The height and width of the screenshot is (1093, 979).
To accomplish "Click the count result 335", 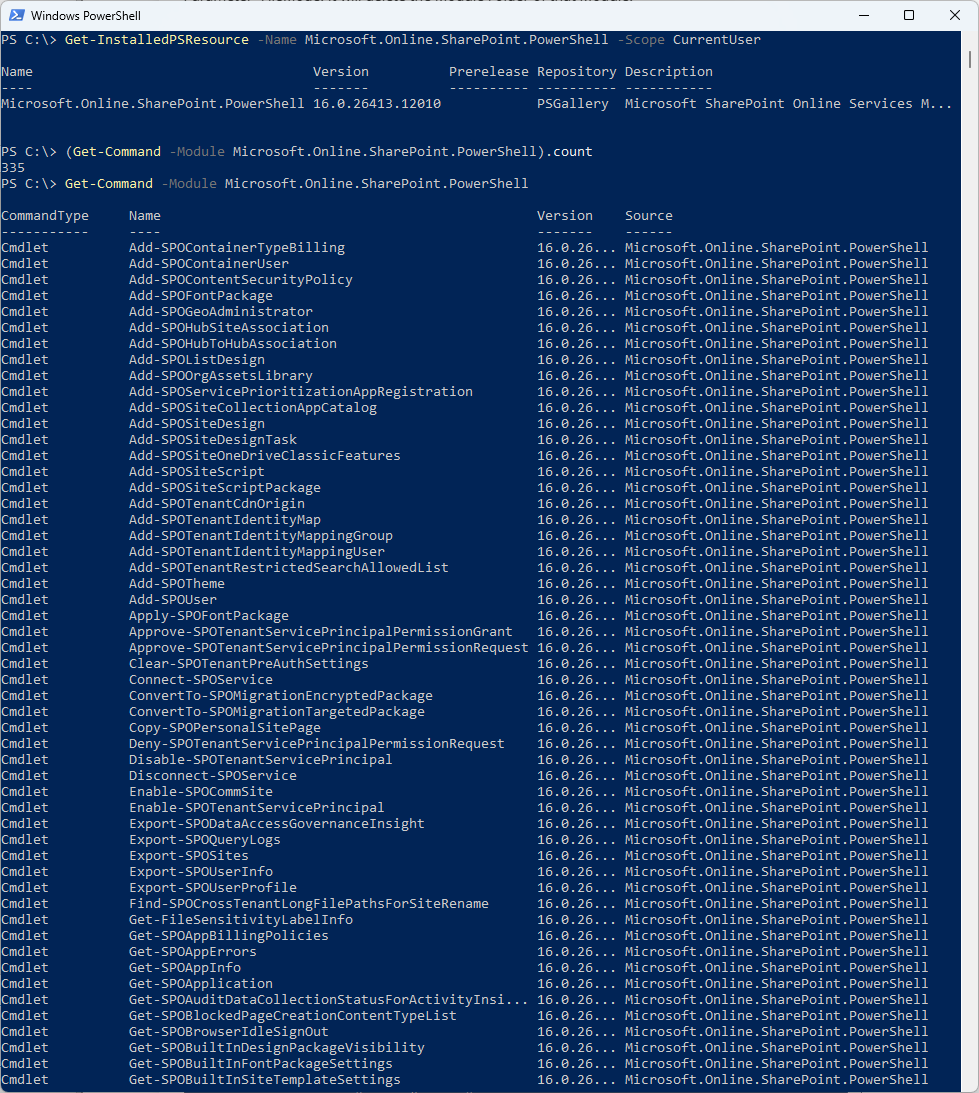I will pyautogui.click(x=13, y=168).
